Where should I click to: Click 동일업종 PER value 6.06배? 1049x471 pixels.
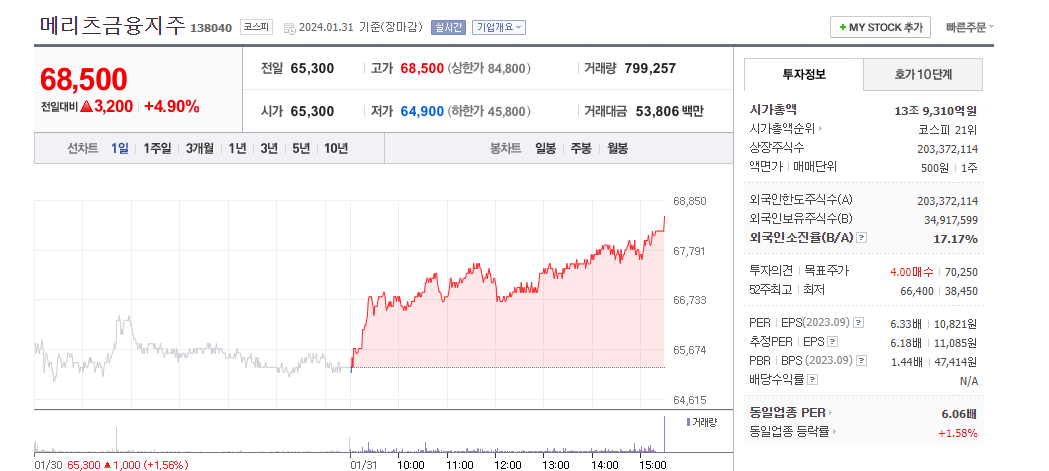click(959, 413)
